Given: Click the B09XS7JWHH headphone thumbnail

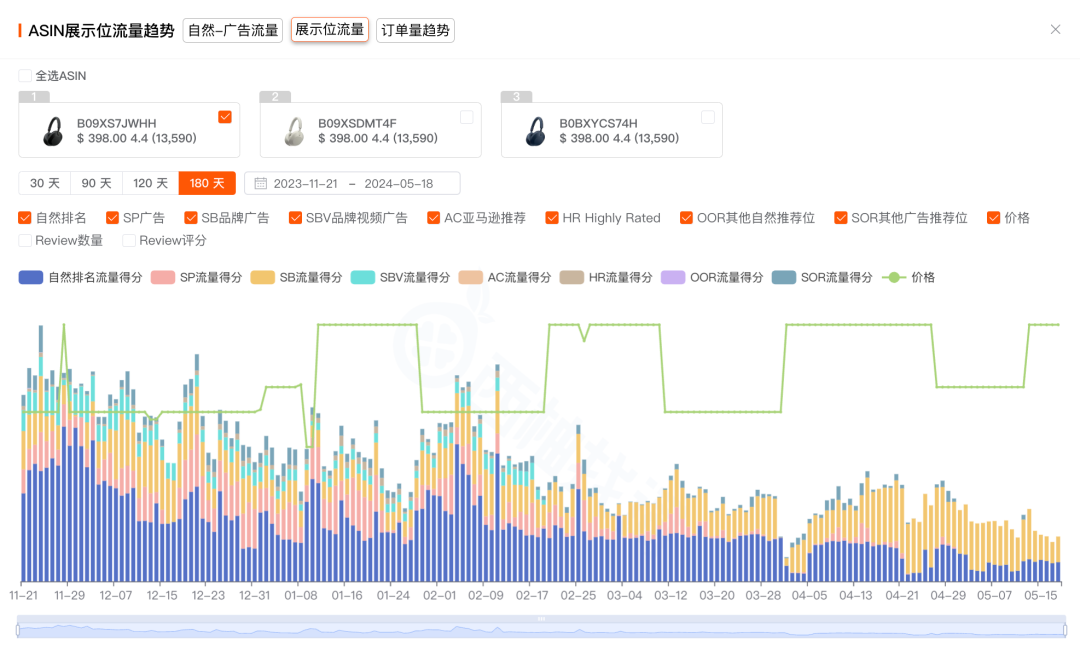Looking at the screenshot, I should click(x=52, y=129).
